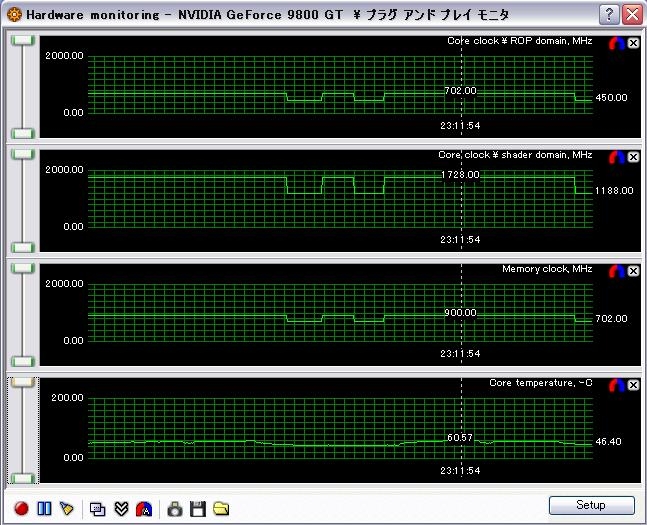Viewport: 647px width, 525px height.
Task: Click the RivaTuner gear icon in title bar
Action: point(14,15)
